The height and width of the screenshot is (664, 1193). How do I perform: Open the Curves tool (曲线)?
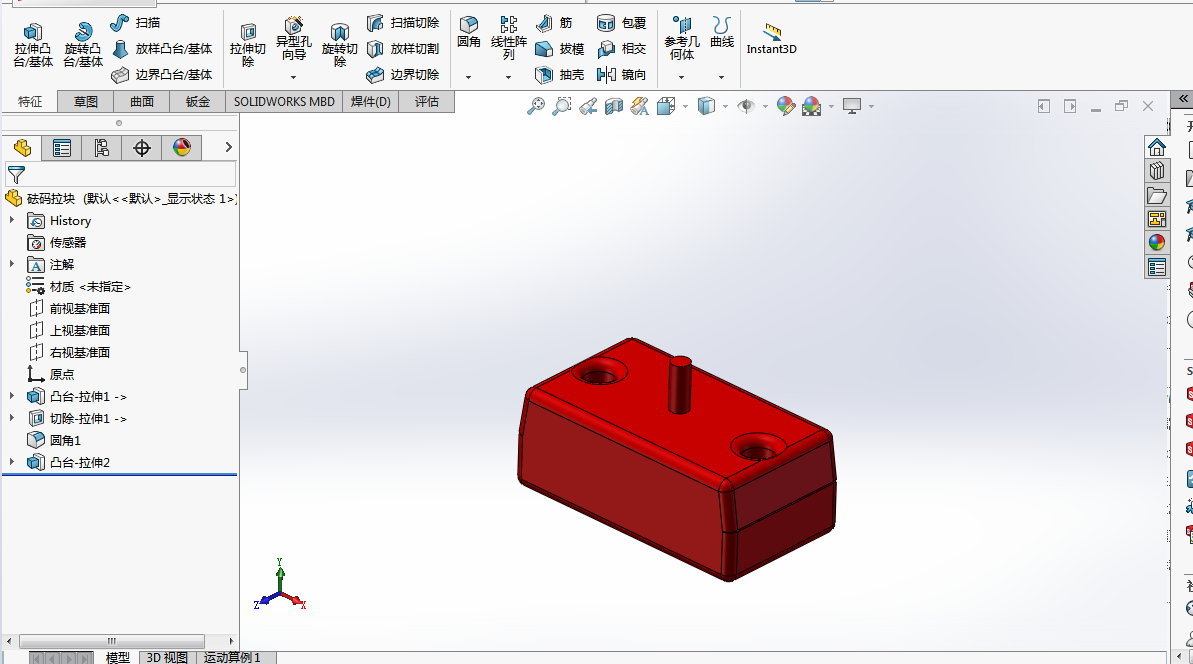pos(722,32)
